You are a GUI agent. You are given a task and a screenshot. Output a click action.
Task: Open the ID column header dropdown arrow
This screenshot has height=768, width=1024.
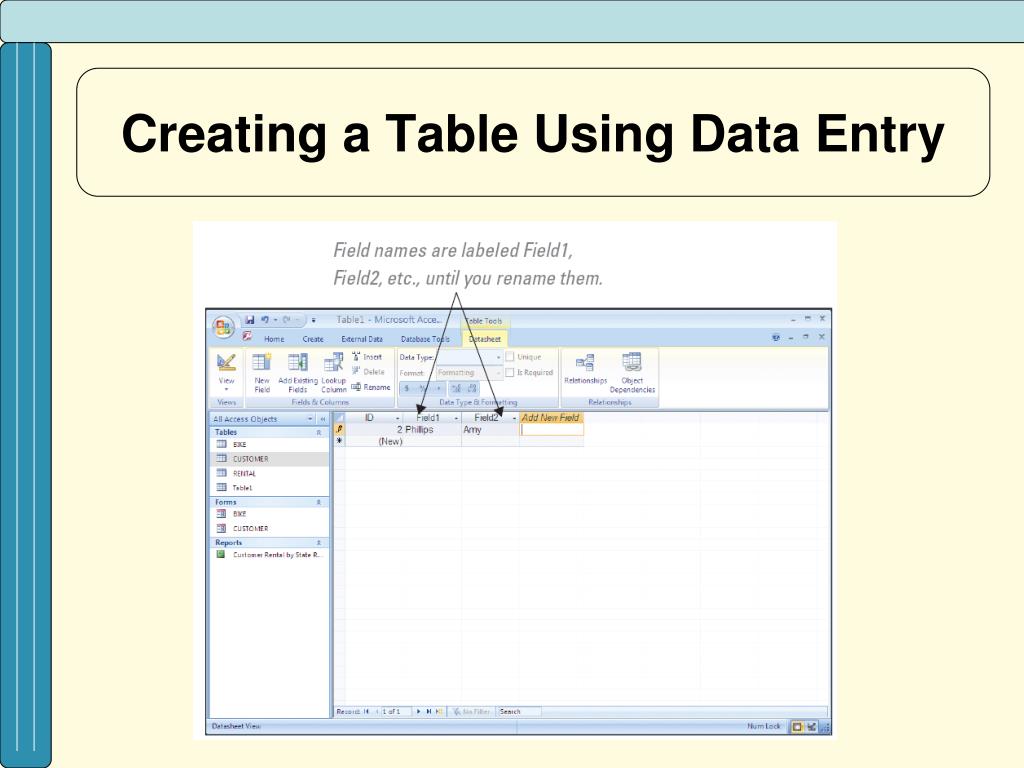[x=397, y=418]
